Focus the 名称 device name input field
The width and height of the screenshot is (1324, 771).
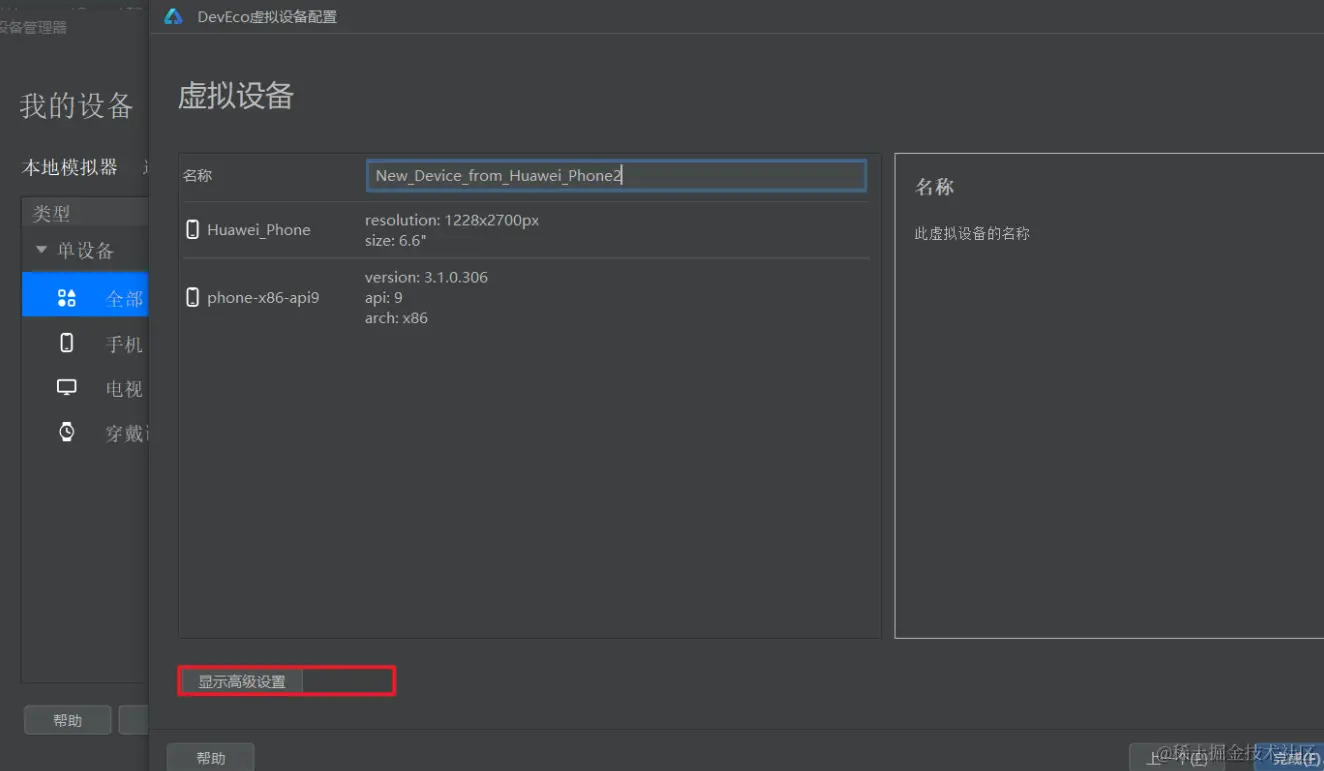click(x=616, y=176)
